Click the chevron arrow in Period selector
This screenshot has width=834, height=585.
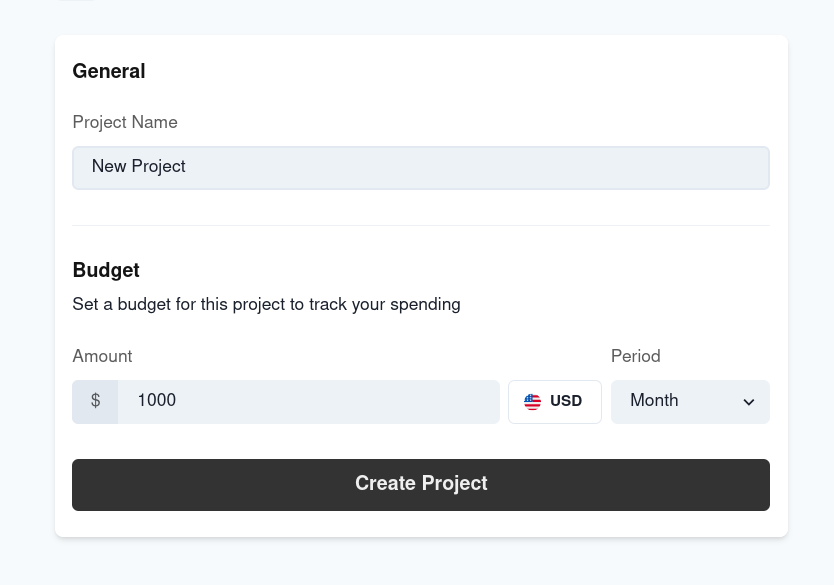(x=749, y=402)
